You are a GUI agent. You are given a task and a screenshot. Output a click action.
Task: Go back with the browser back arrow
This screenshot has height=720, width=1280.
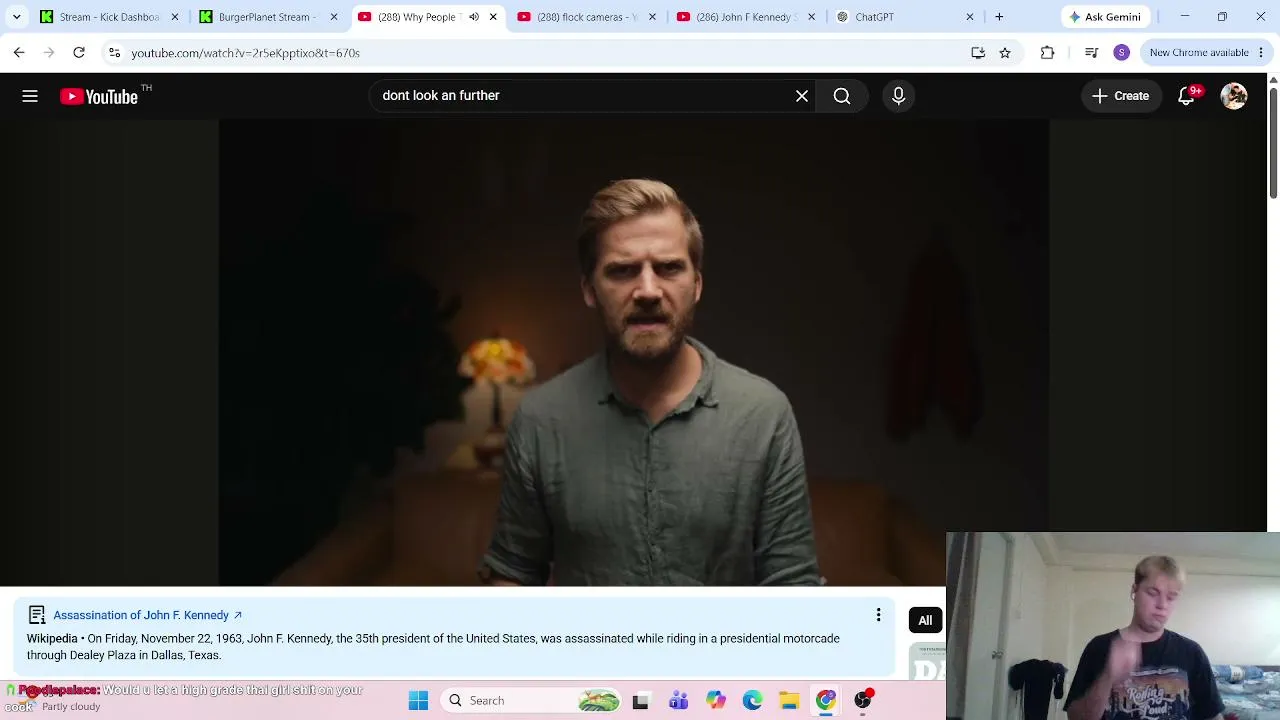pos(19,53)
